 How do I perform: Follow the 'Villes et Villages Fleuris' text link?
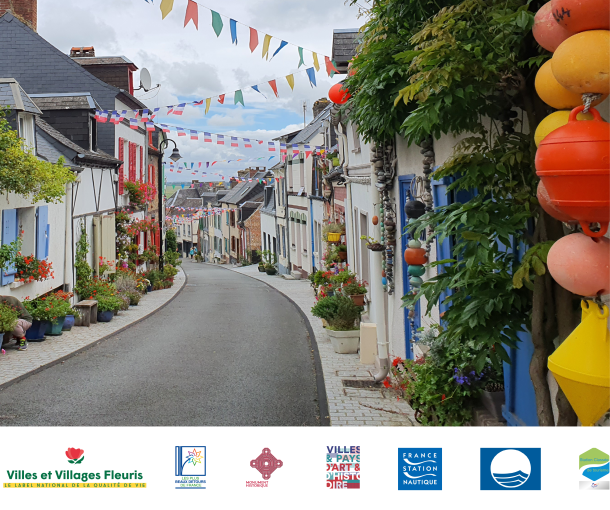tap(74, 475)
